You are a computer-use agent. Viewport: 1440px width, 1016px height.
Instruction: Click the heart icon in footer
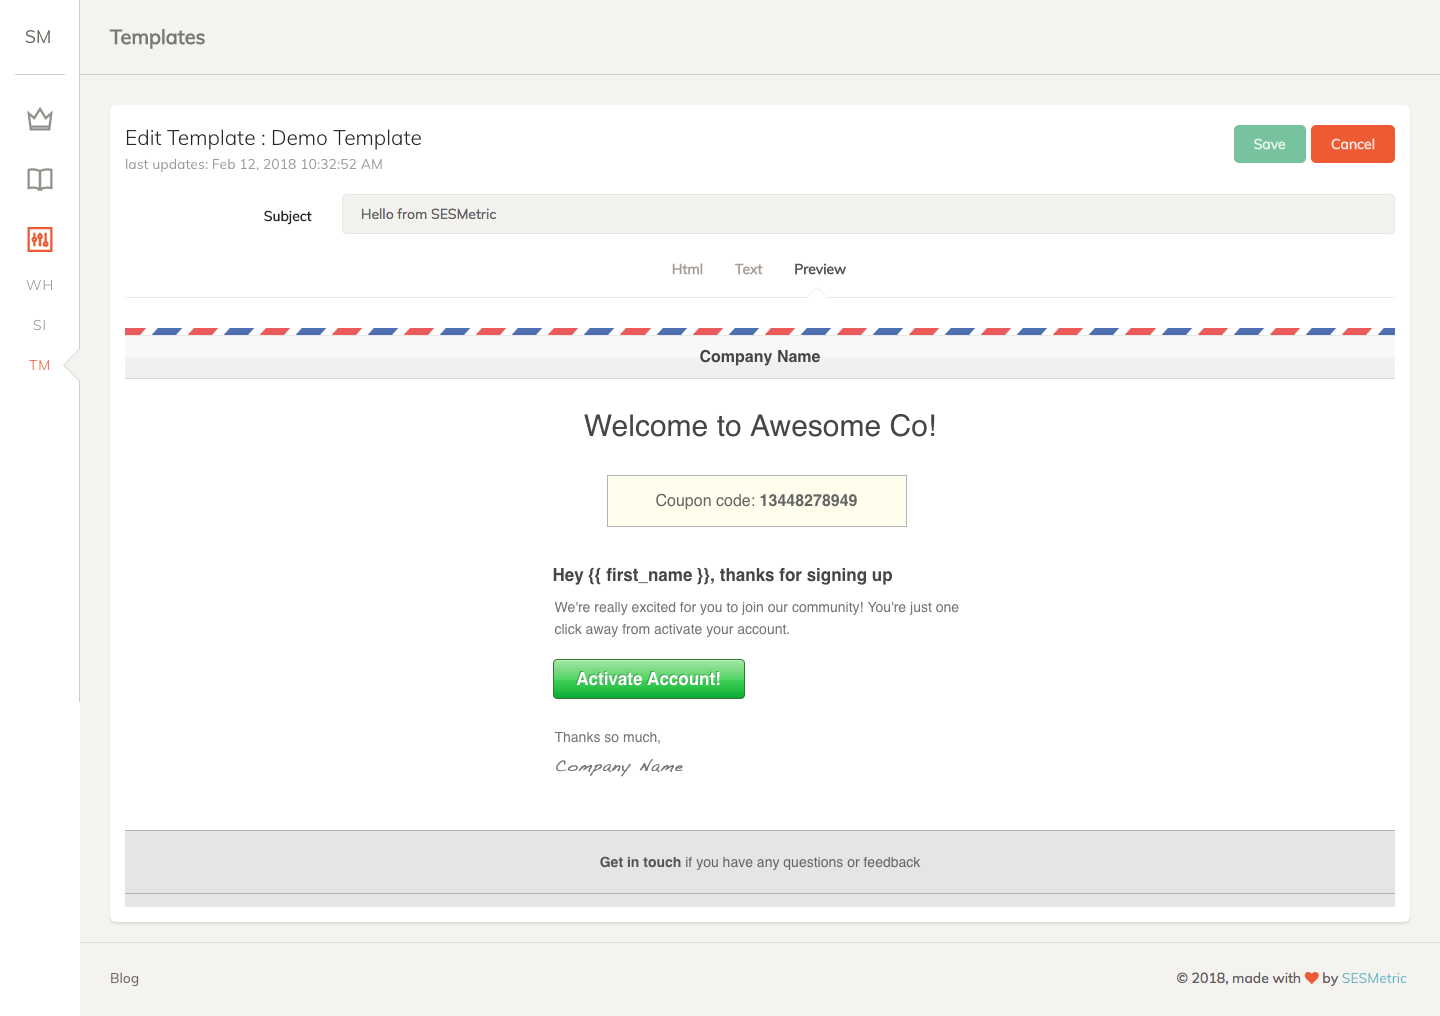coord(1312,978)
